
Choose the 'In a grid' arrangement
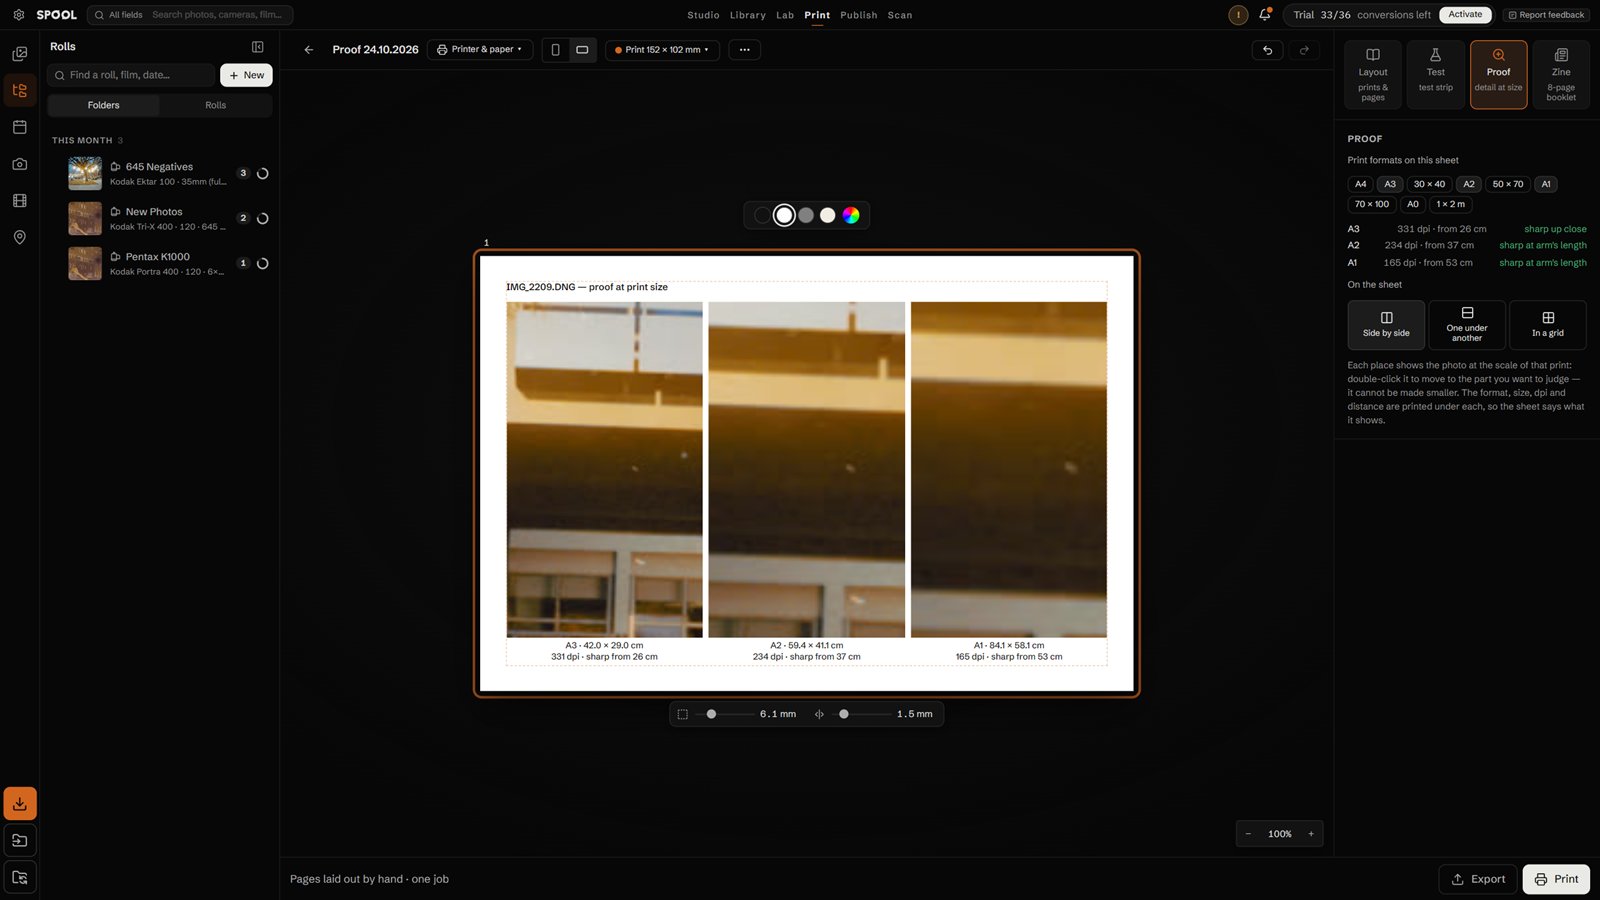[1547, 325]
